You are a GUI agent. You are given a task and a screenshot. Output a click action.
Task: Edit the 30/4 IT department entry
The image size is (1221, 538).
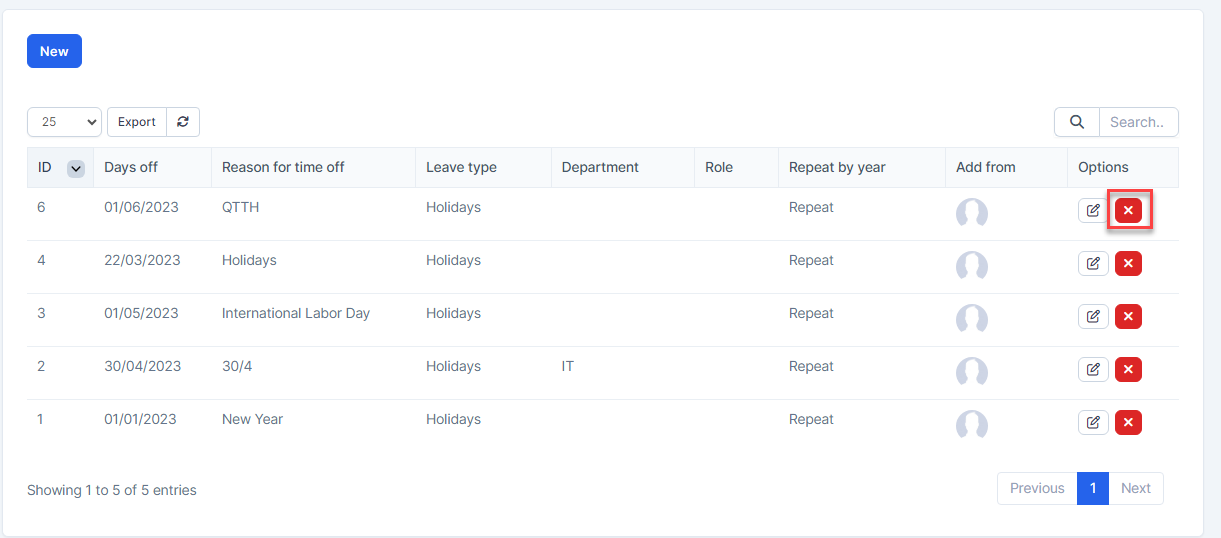1093,370
